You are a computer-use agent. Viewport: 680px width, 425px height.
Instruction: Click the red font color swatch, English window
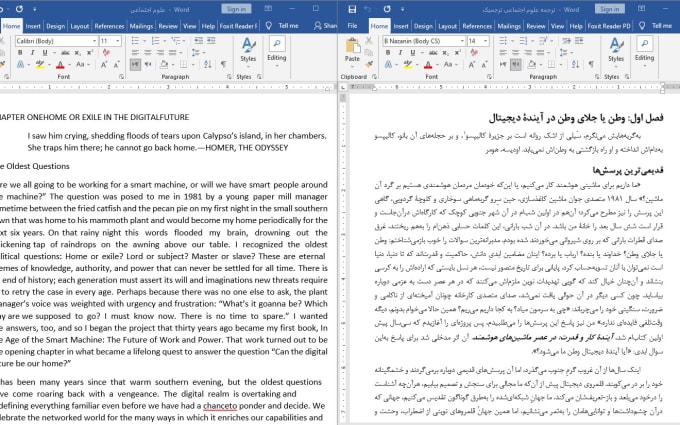[x=60, y=65]
